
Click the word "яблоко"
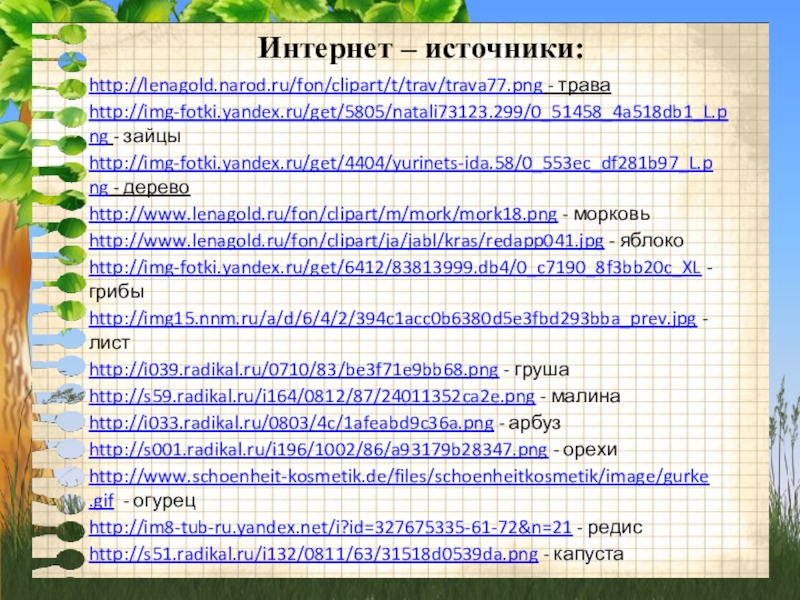pyautogui.click(x=652, y=240)
